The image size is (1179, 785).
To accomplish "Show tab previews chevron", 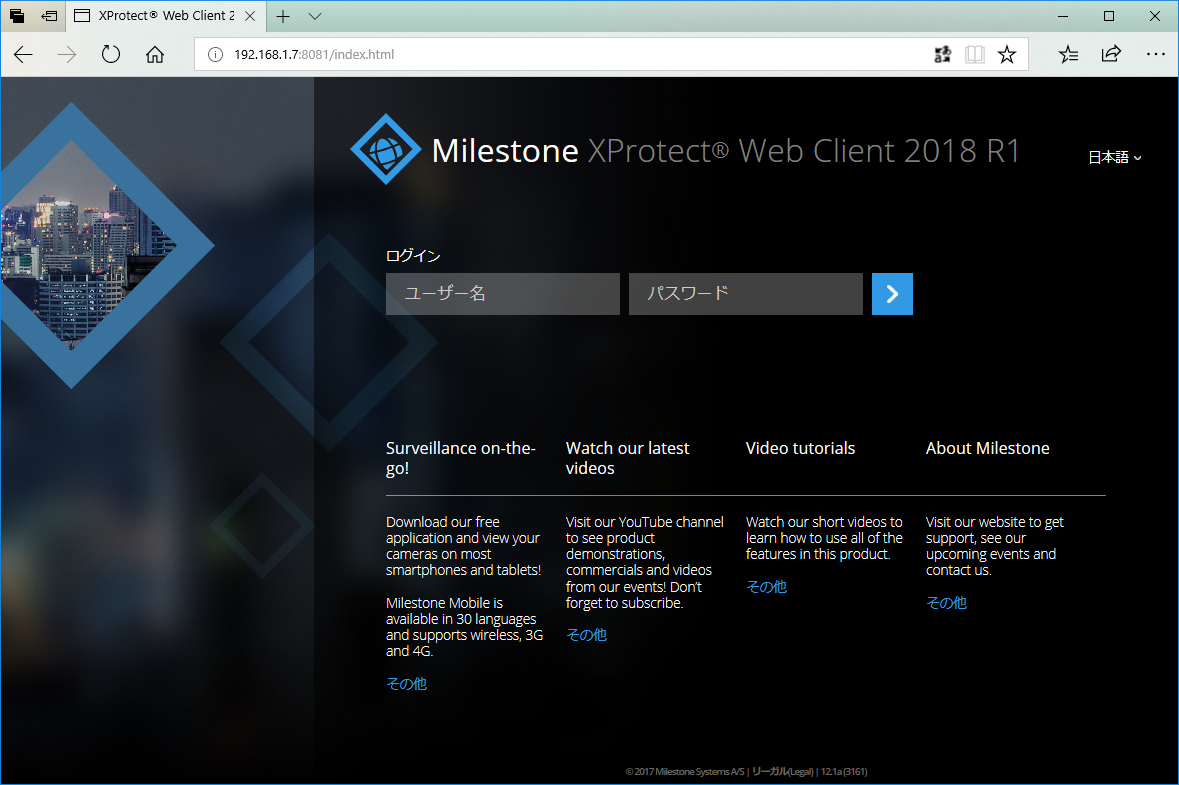I will tap(315, 16).
